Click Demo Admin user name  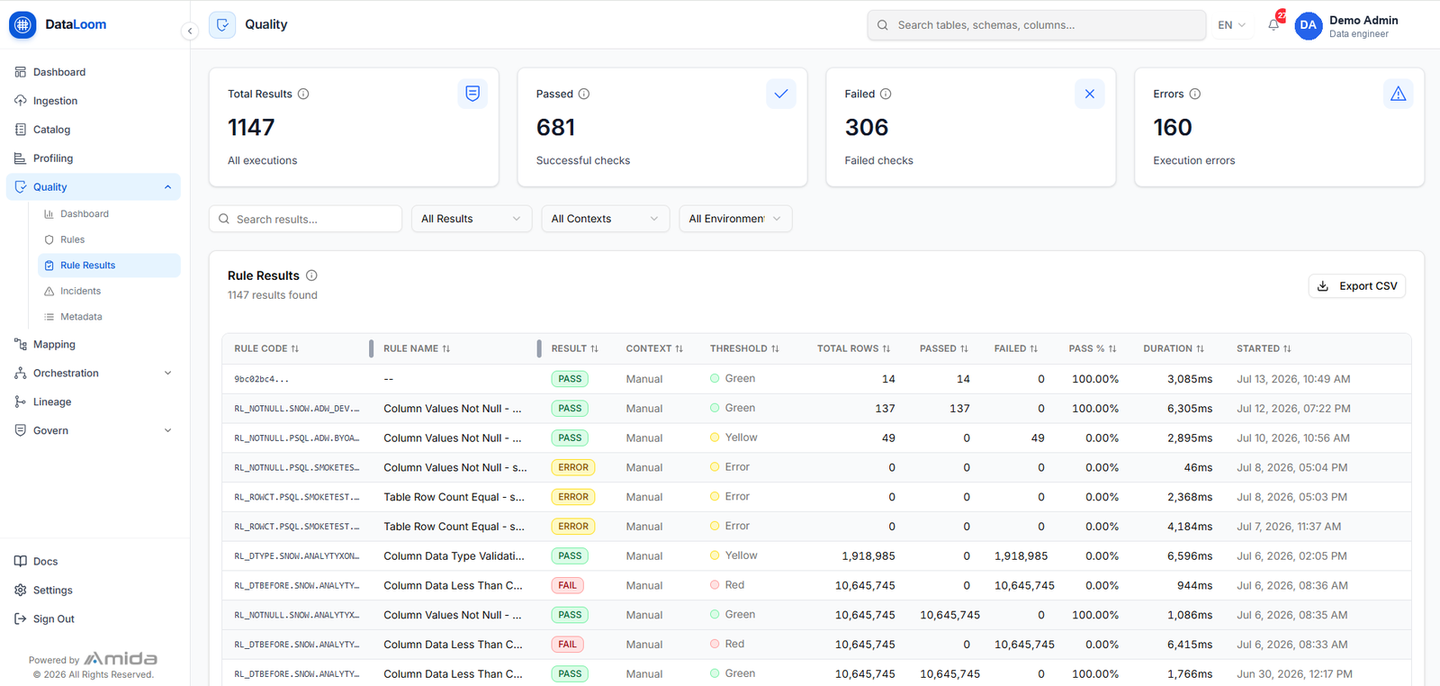tap(1363, 20)
